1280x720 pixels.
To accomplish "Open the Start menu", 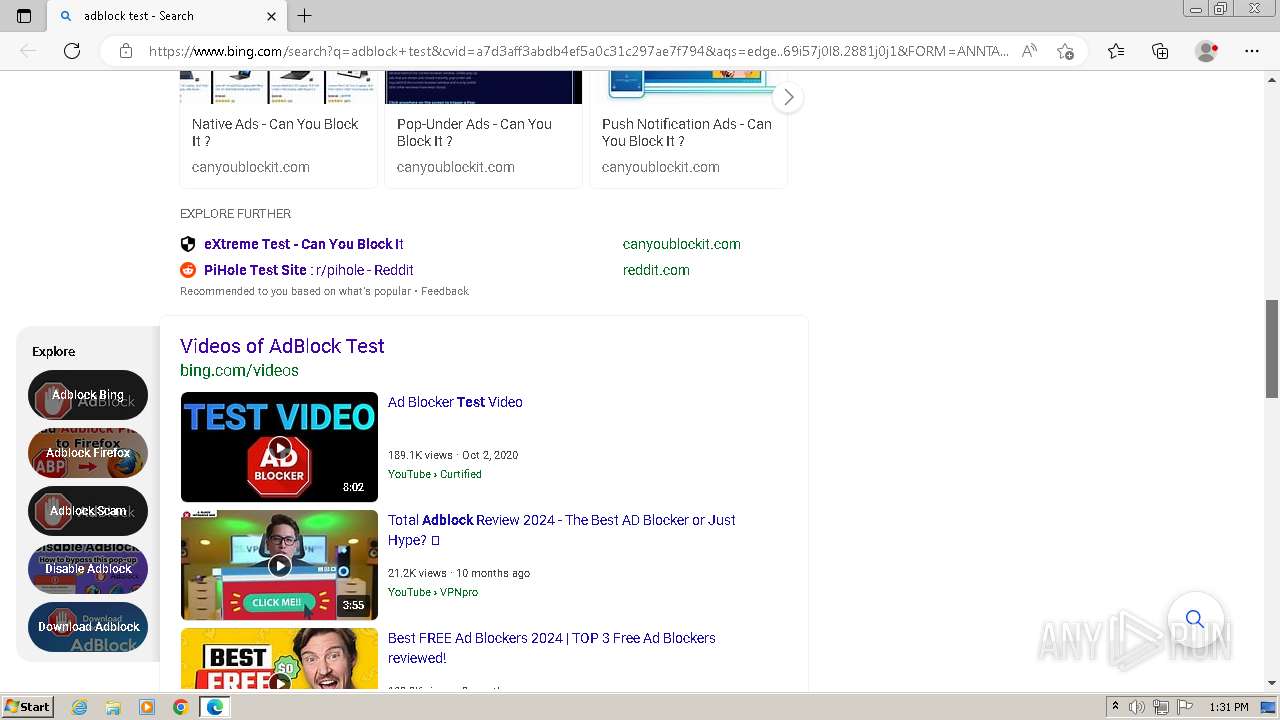I will pyautogui.click(x=27, y=707).
